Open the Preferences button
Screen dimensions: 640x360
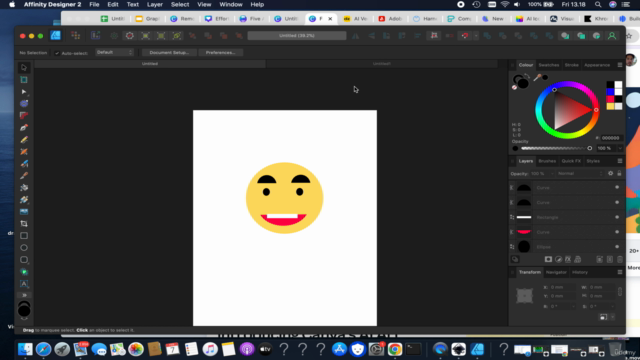click(220, 53)
